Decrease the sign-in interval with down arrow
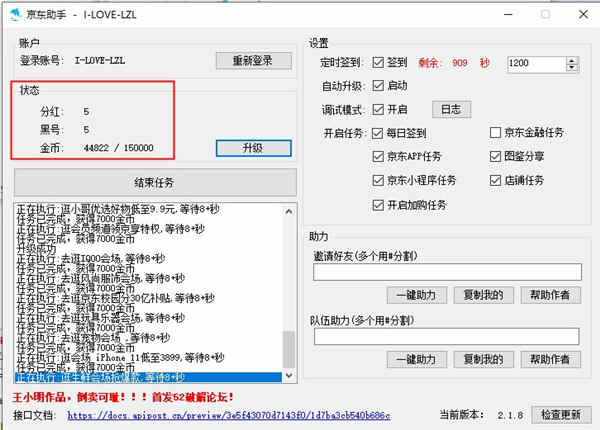The width and height of the screenshot is (600, 430). point(572,68)
